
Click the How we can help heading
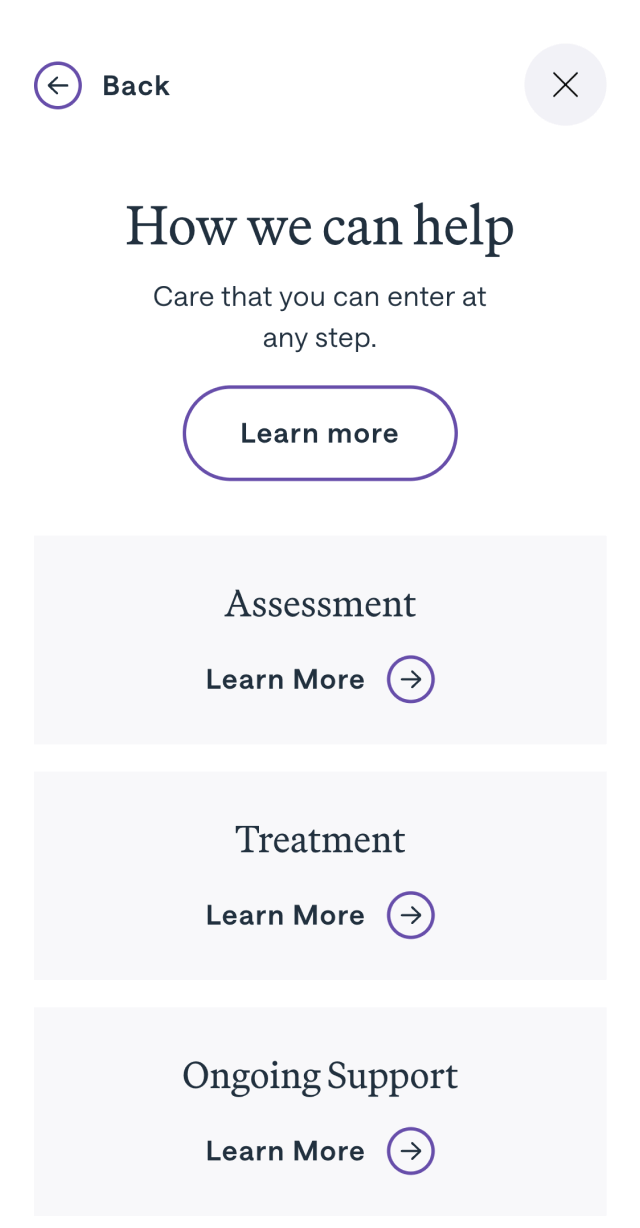coord(320,226)
